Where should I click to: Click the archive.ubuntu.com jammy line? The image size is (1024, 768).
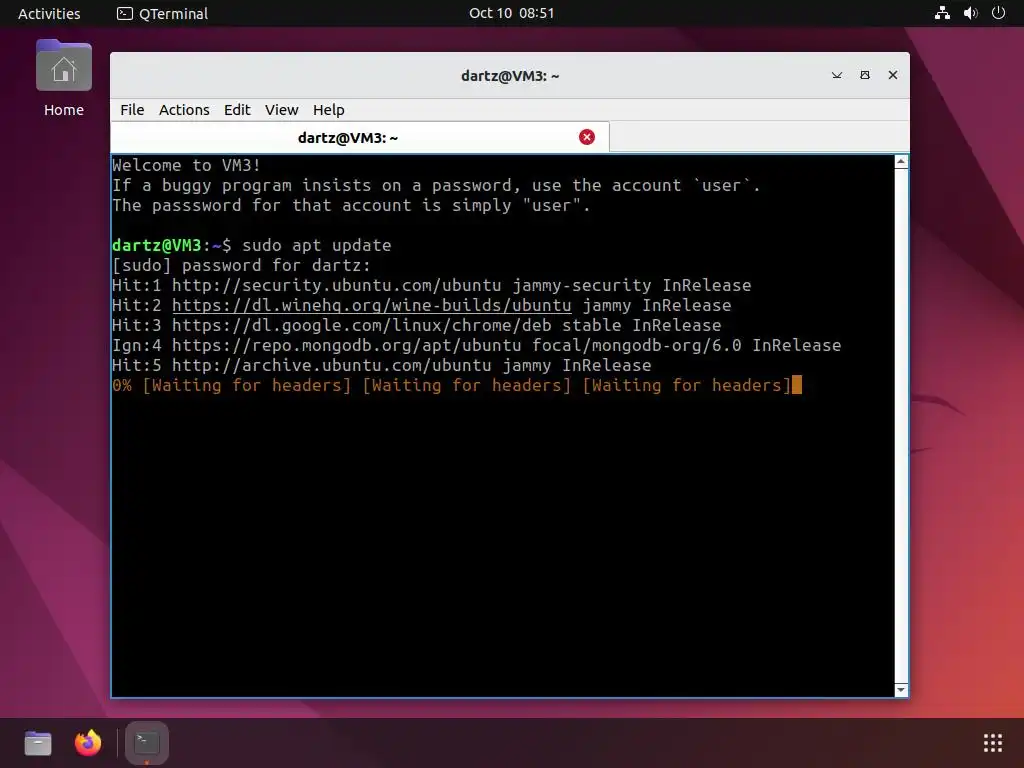coord(382,366)
